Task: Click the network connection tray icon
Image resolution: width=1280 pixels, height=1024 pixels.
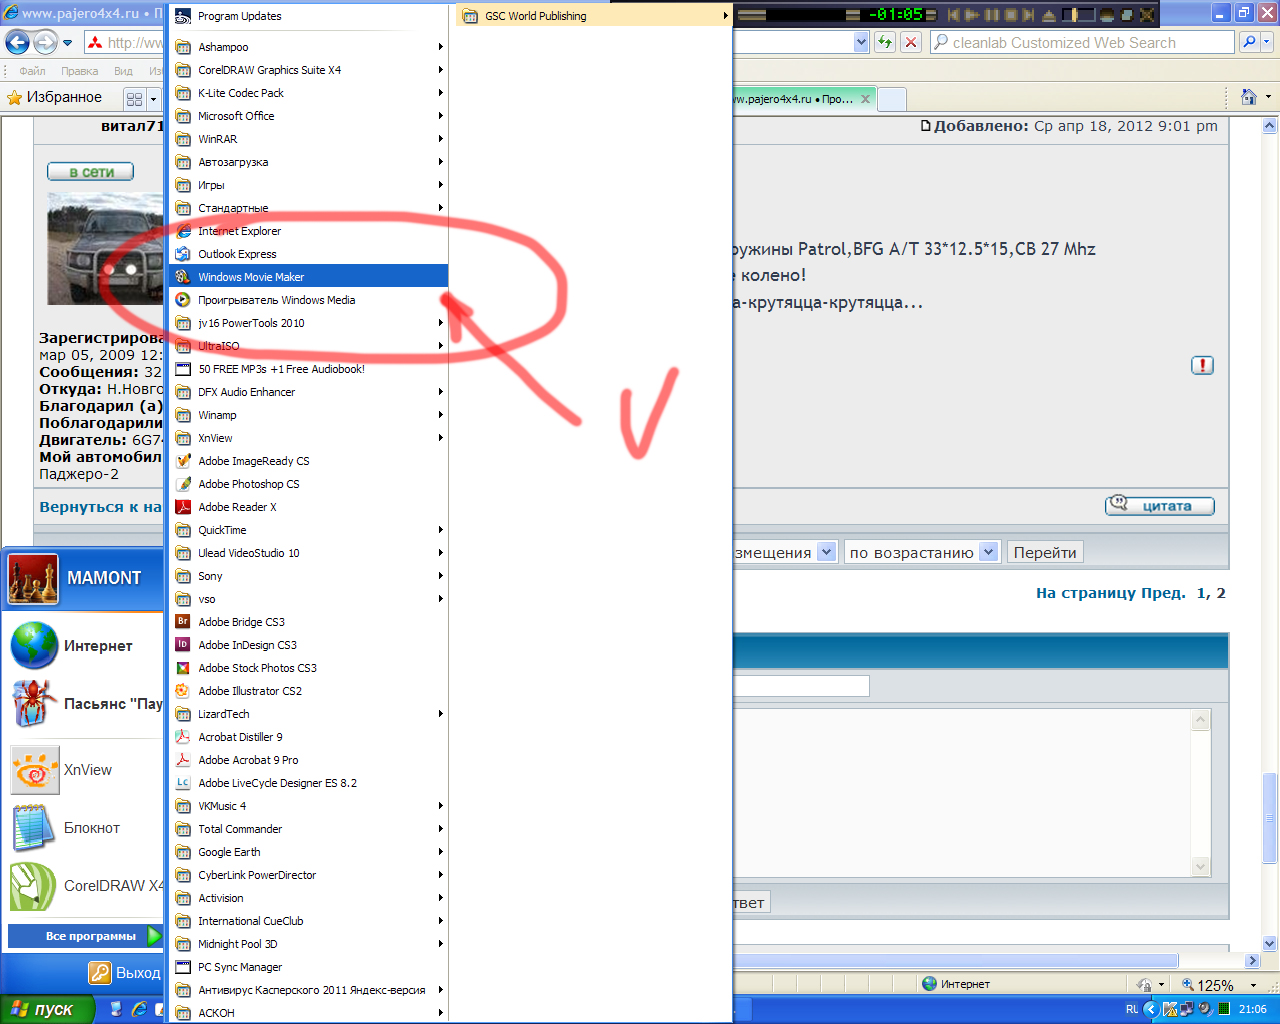Action: [x=1186, y=1009]
